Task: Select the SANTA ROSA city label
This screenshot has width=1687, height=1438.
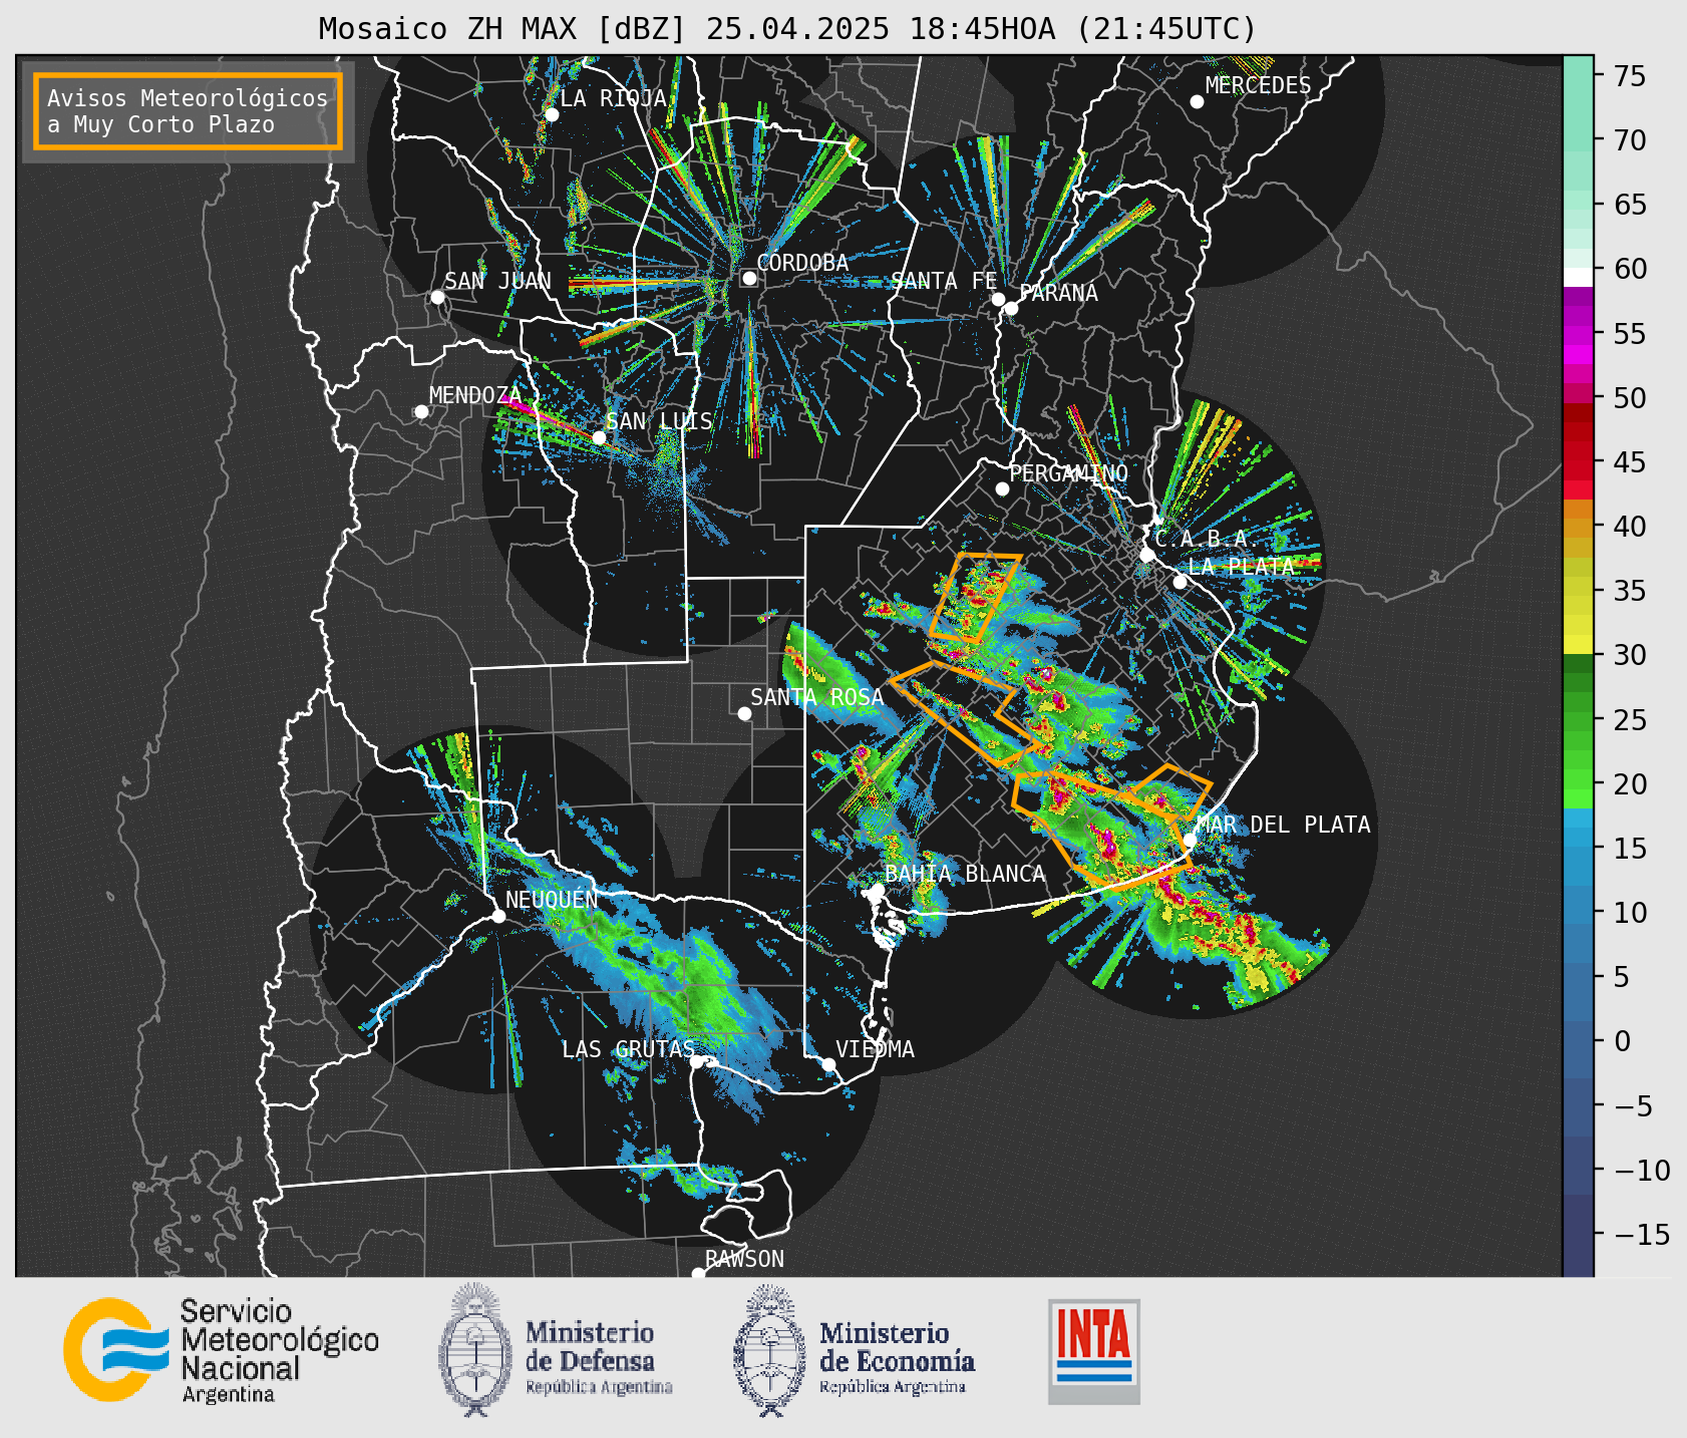Action: [x=817, y=697]
